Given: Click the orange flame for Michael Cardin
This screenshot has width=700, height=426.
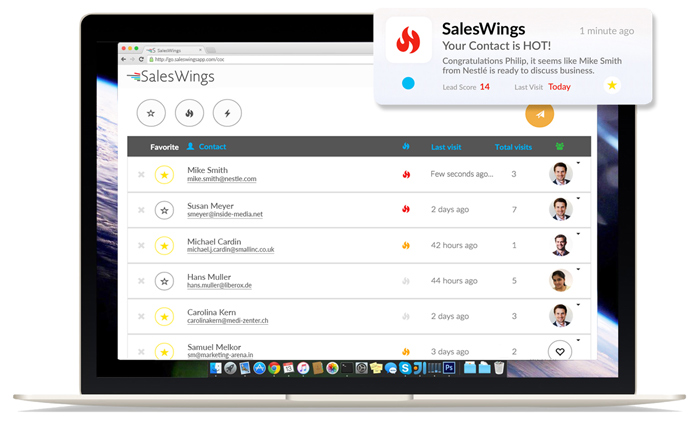Looking at the screenshot, I should tap(406, 245).
